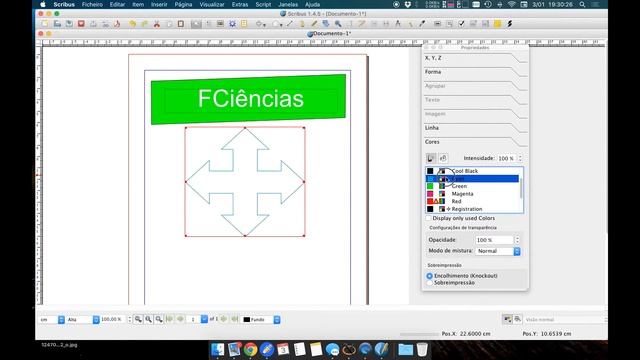Image resolution: width=640 pixels, height=360 pixels.
Task: Expand the Forma properties section
Action: coord(475,72)
